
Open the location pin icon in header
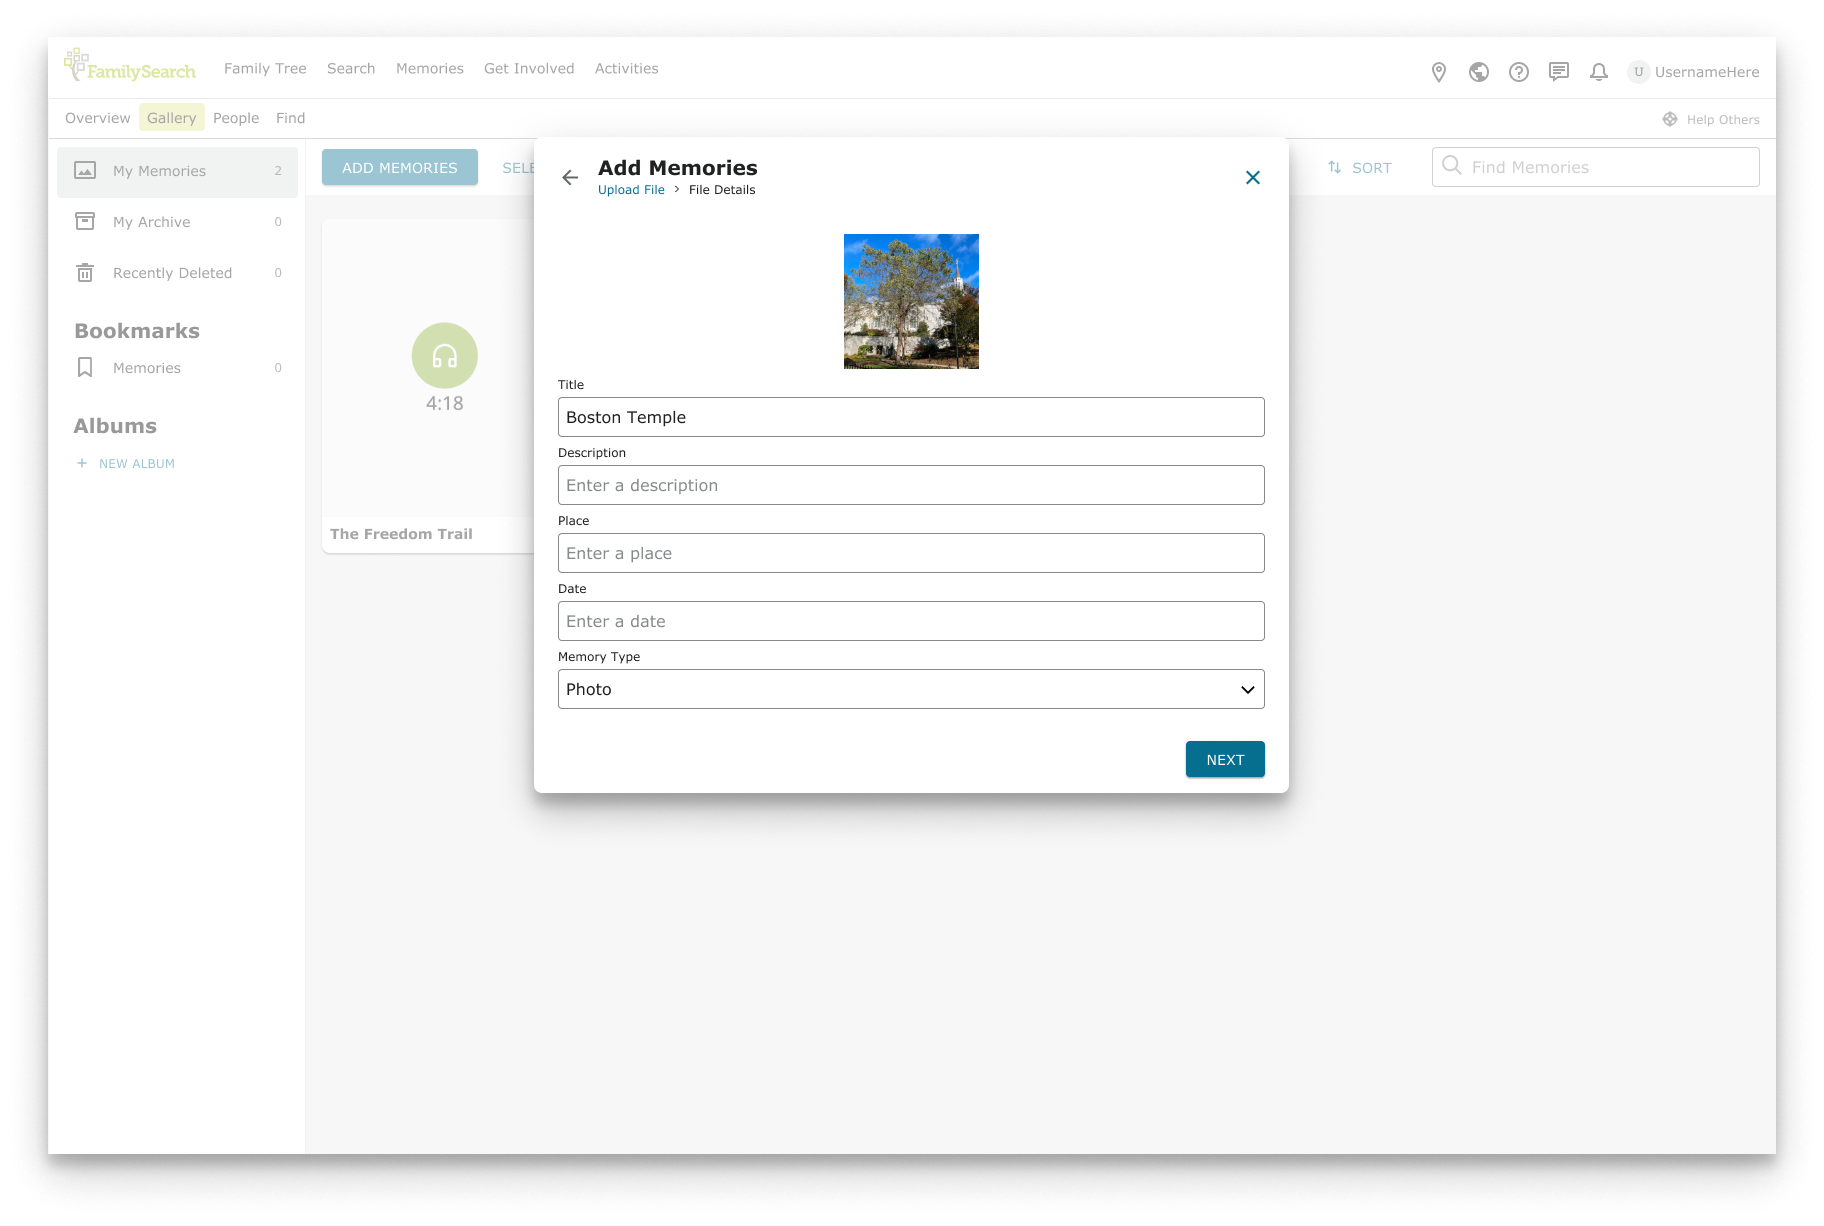[x=1438, y=72]
